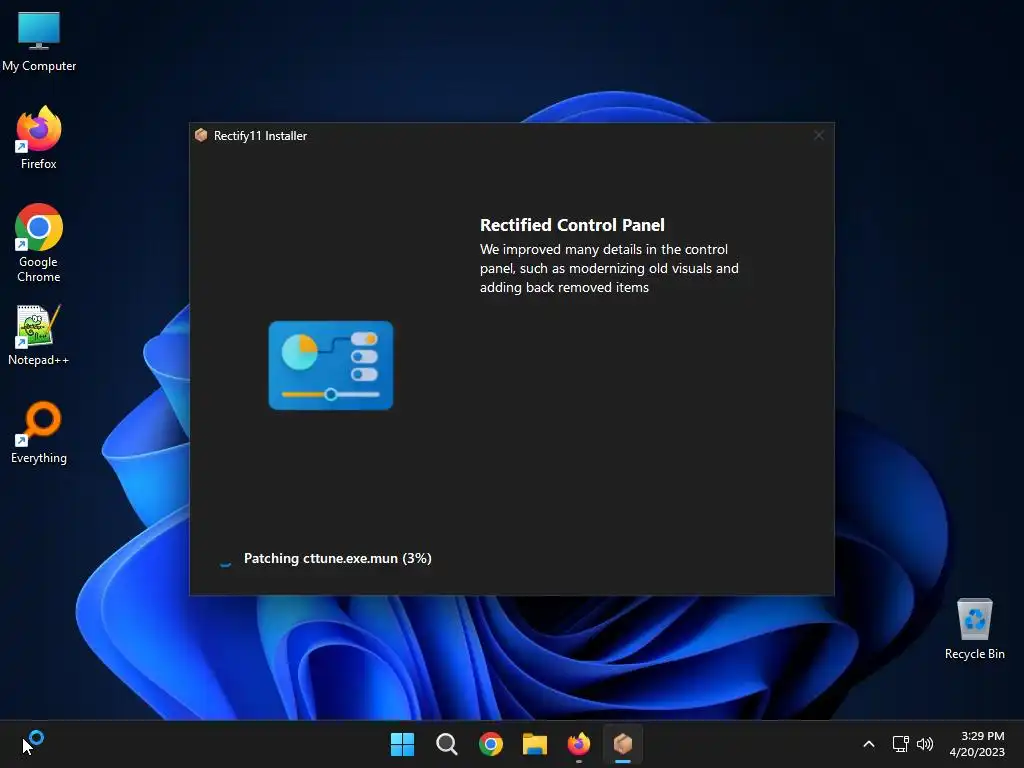
Task: Select the Notepad++ desktop shortcut
Action: pyautogui.click(x=39, y=336)
